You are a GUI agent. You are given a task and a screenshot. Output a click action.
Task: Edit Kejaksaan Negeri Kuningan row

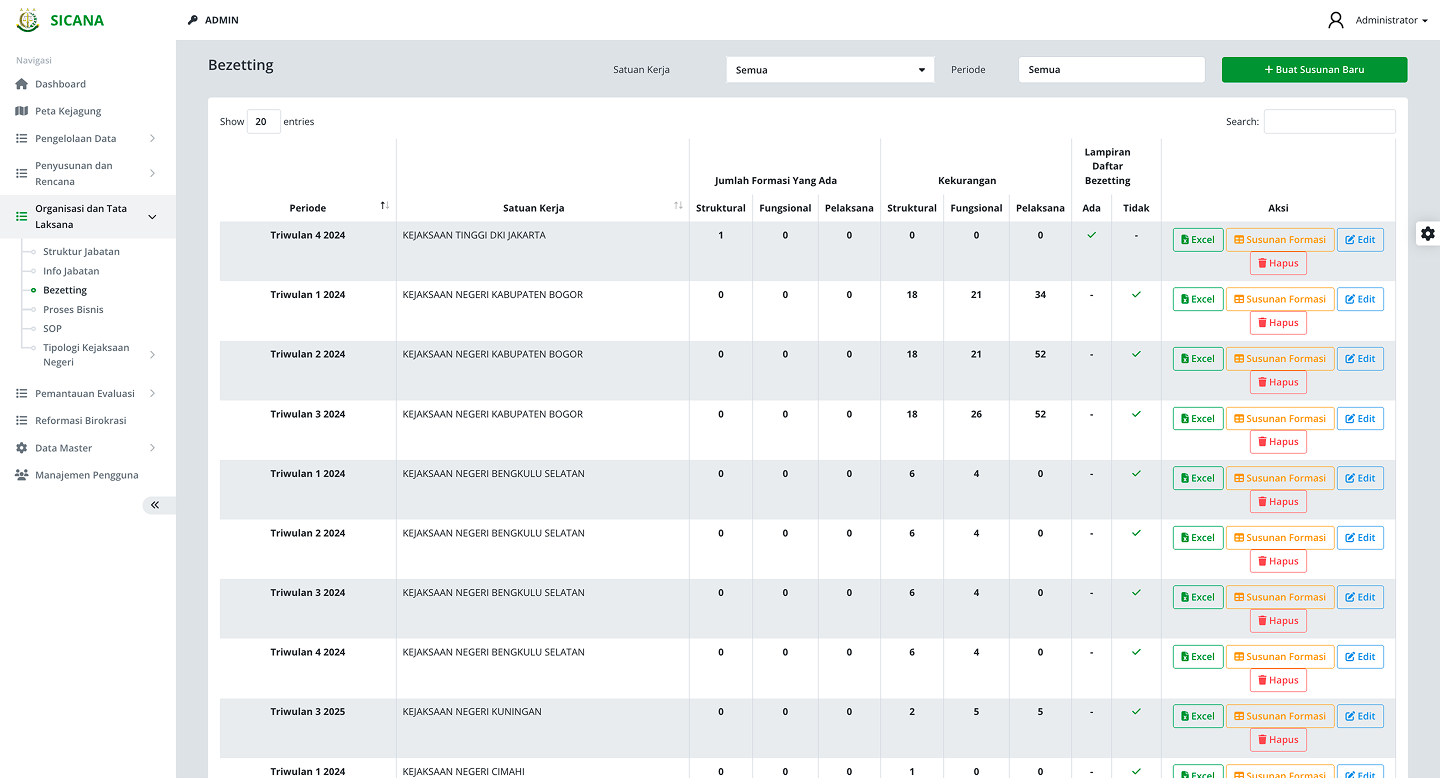pos(1360,716)
